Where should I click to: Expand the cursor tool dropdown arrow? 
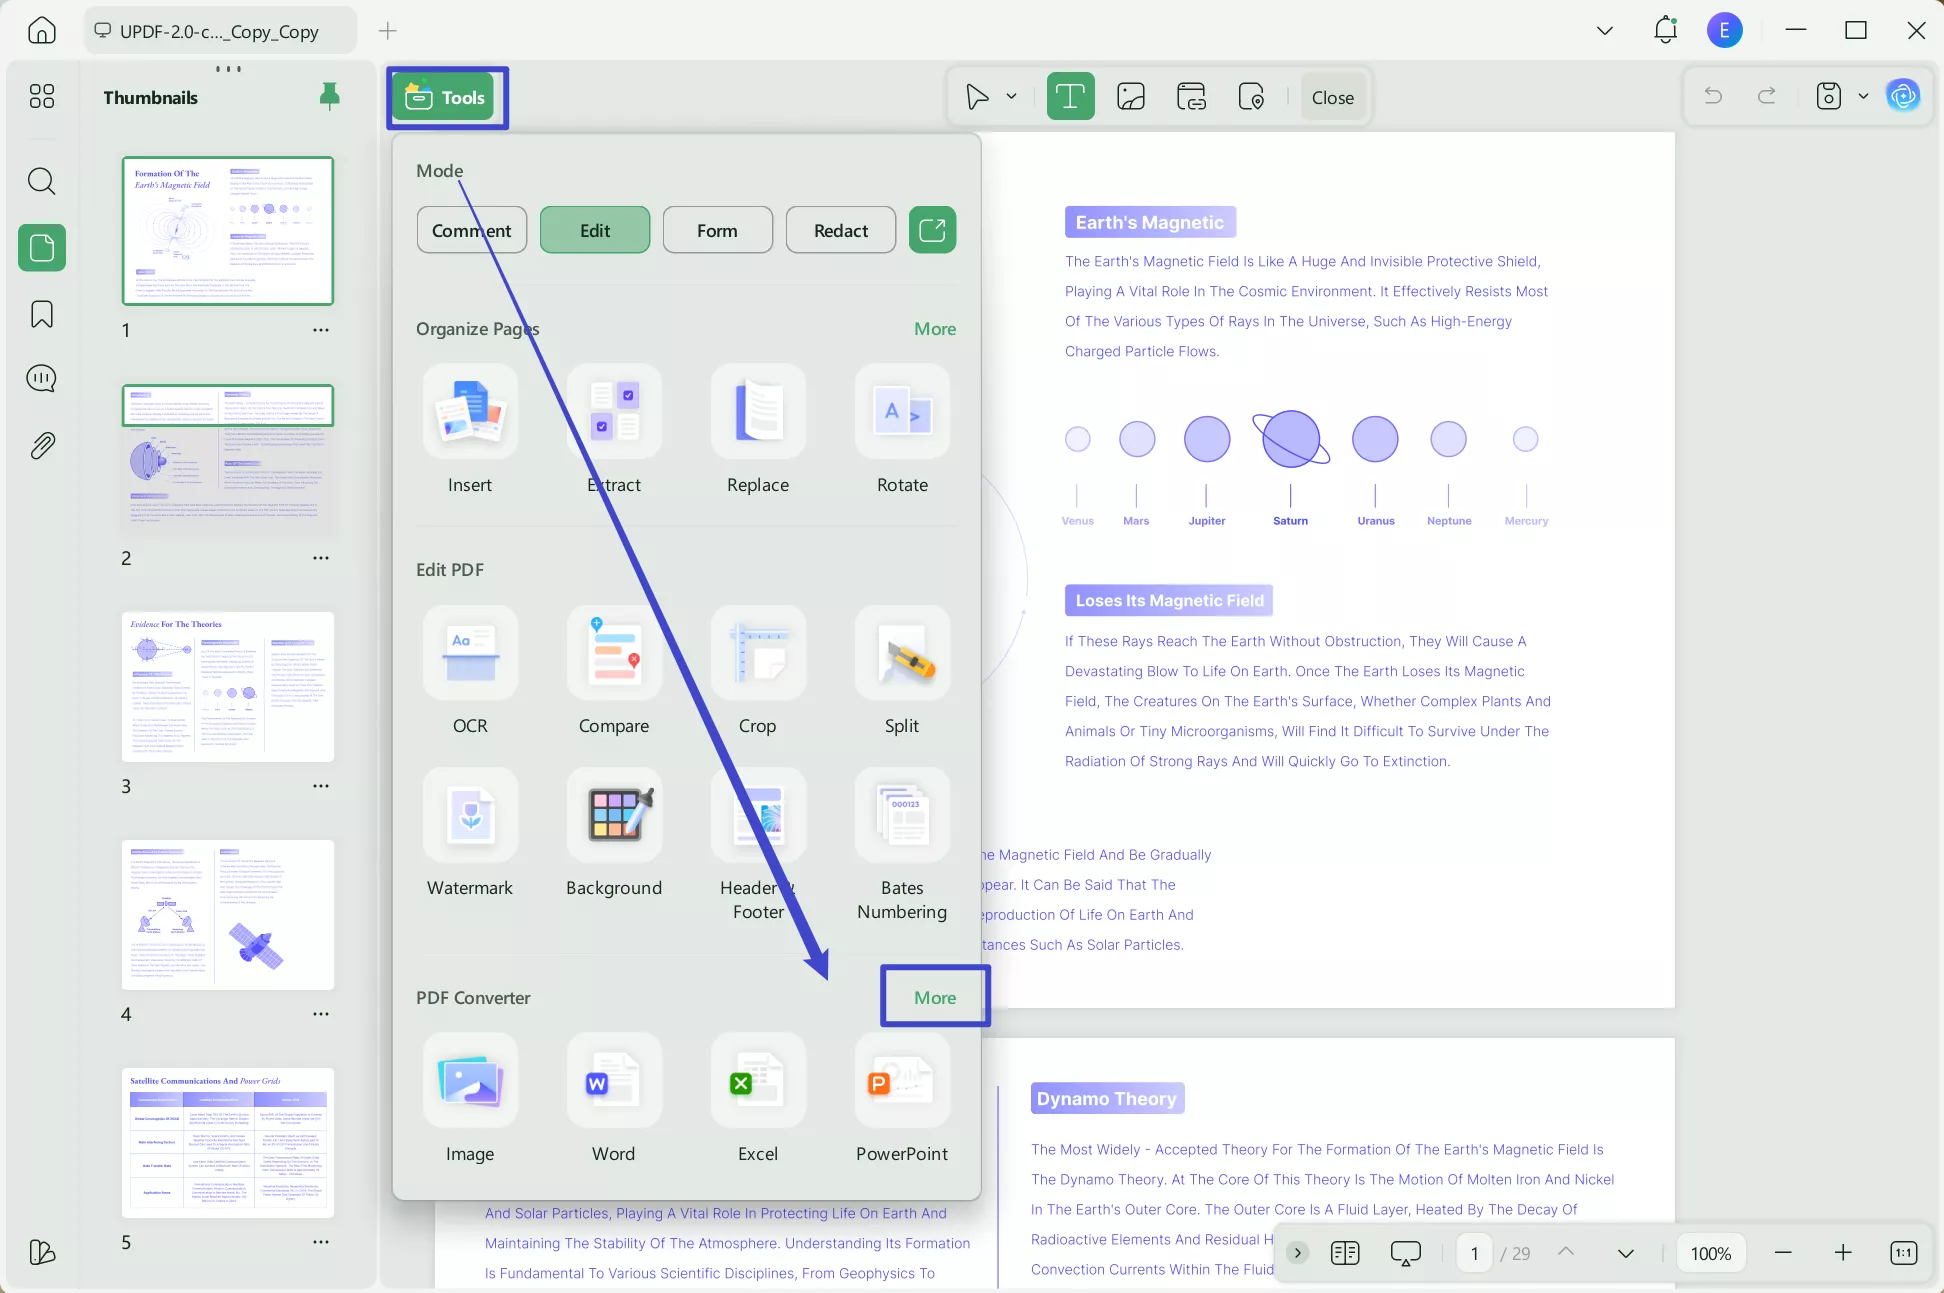pyautogui.click(x=1011, y=97)
